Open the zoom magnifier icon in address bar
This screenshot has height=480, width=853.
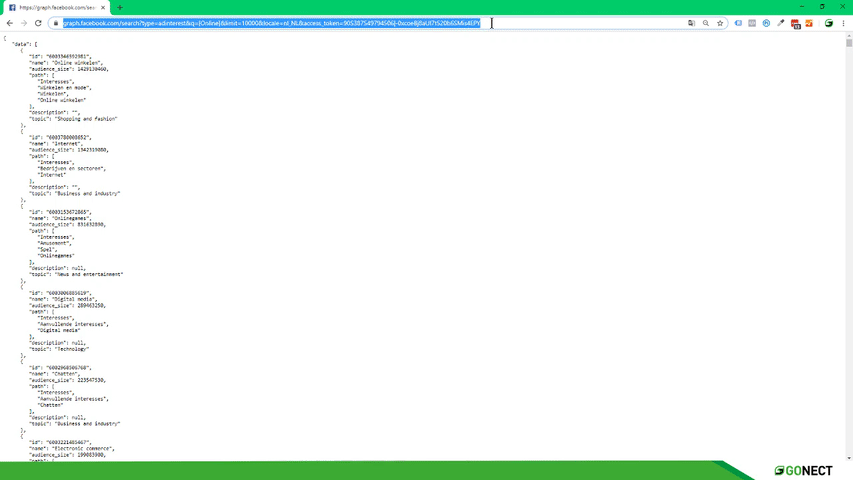[x=706, y=23]
